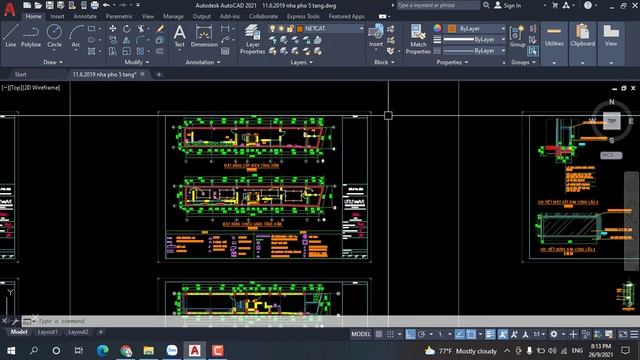Click the Trim tool icon
This screenshot has height=360, width=640.
pyautogui.click(x=141, y=29)
